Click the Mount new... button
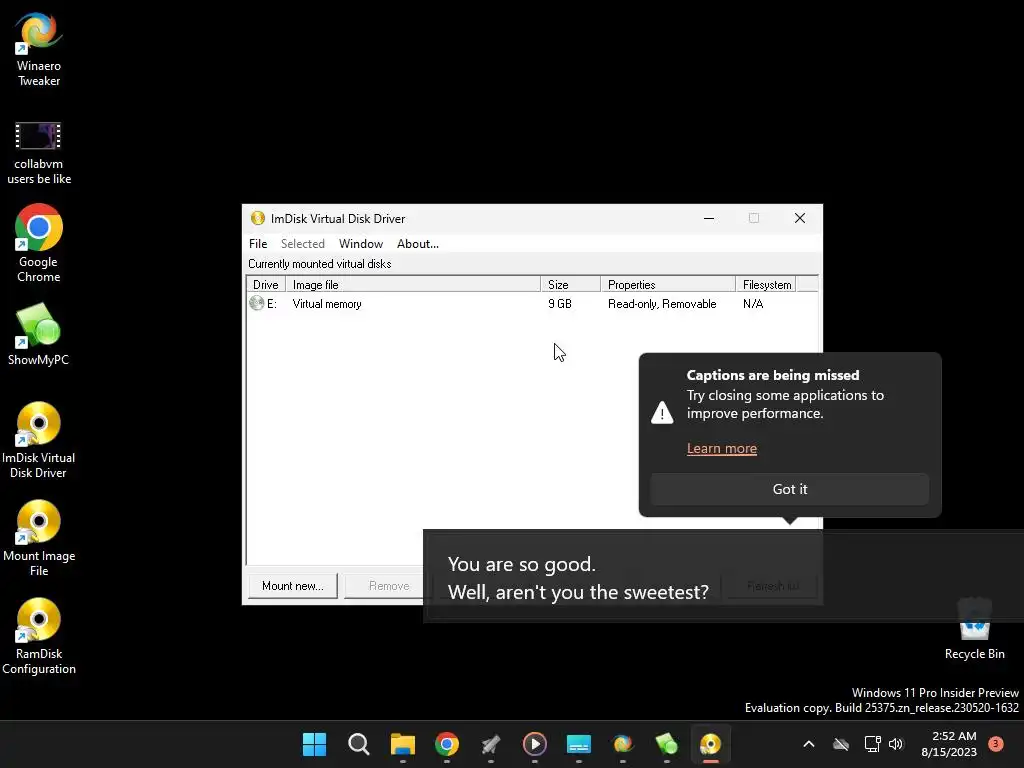The image size is (1024, 768). (293, 586)
